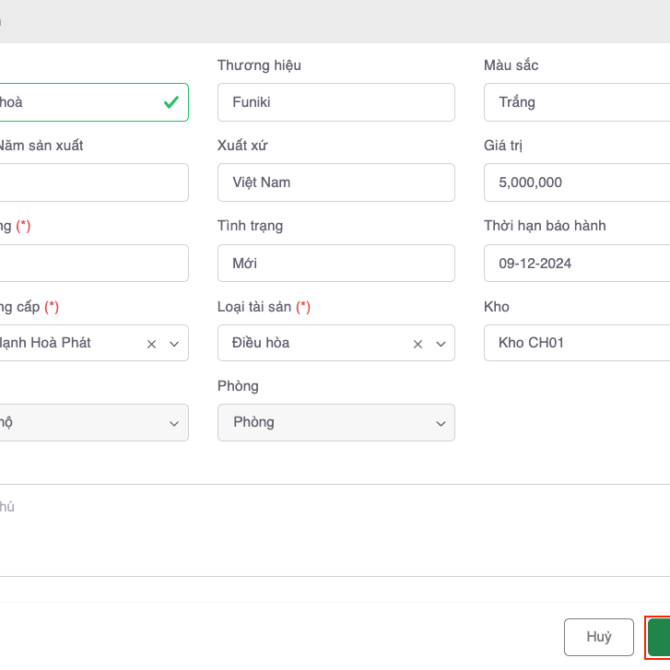Select the Xuất xứ field with Việt Nam
Viewport: 670px width, 670px height.
(336, 183)
